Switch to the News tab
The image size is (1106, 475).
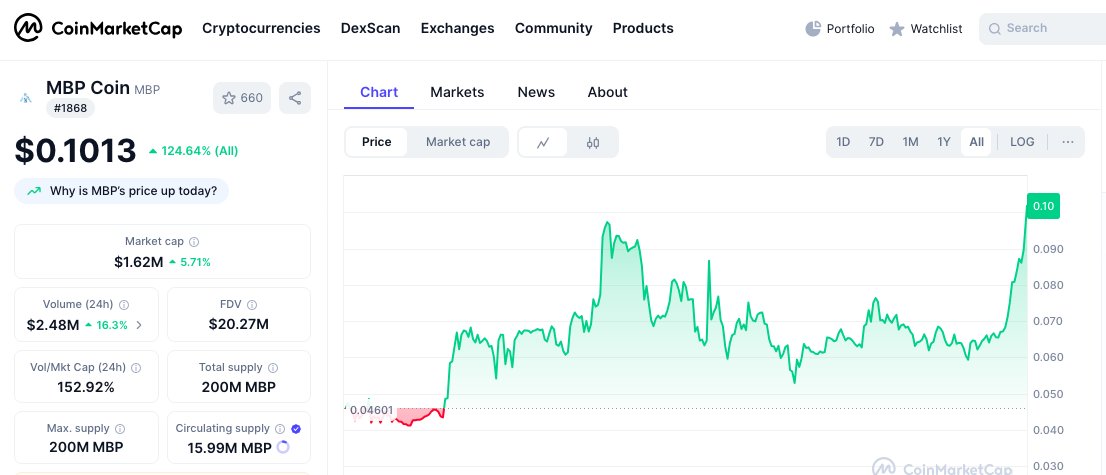[x=536, y=92]
